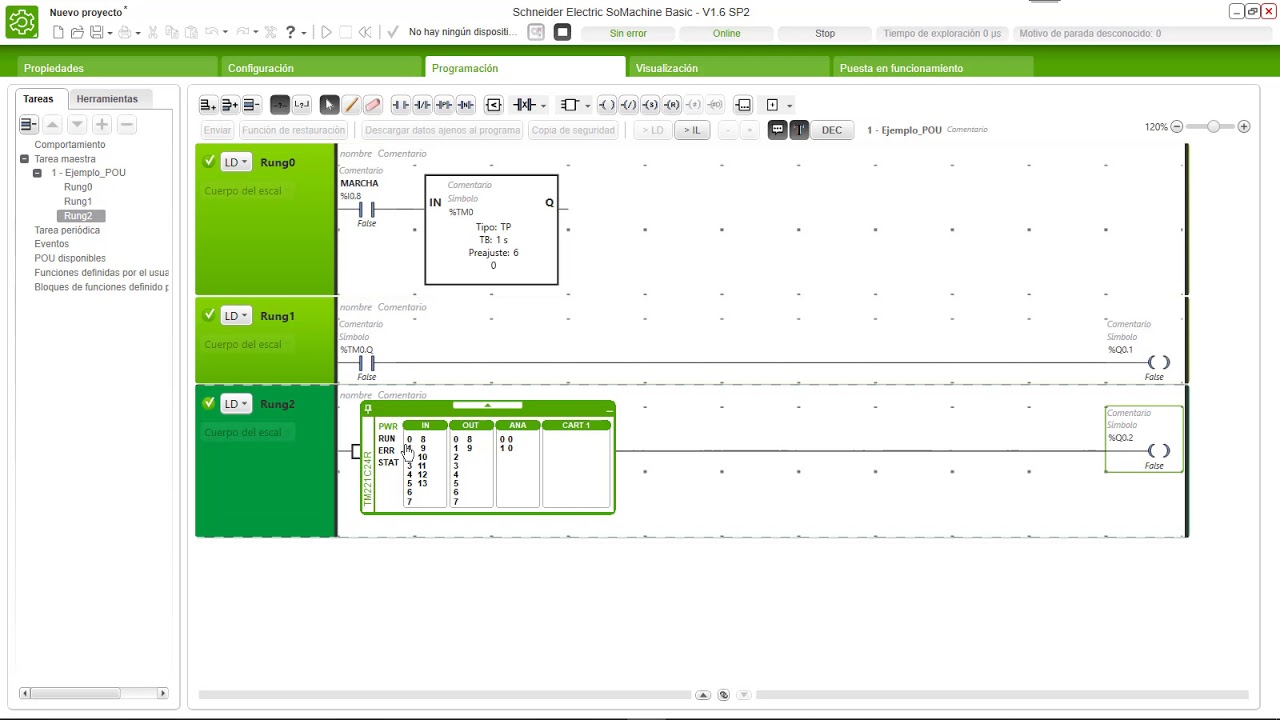Click the Rung2 green checkmark
The height and width of the screenshot is (720, 1280).
(x=209, y=403)
